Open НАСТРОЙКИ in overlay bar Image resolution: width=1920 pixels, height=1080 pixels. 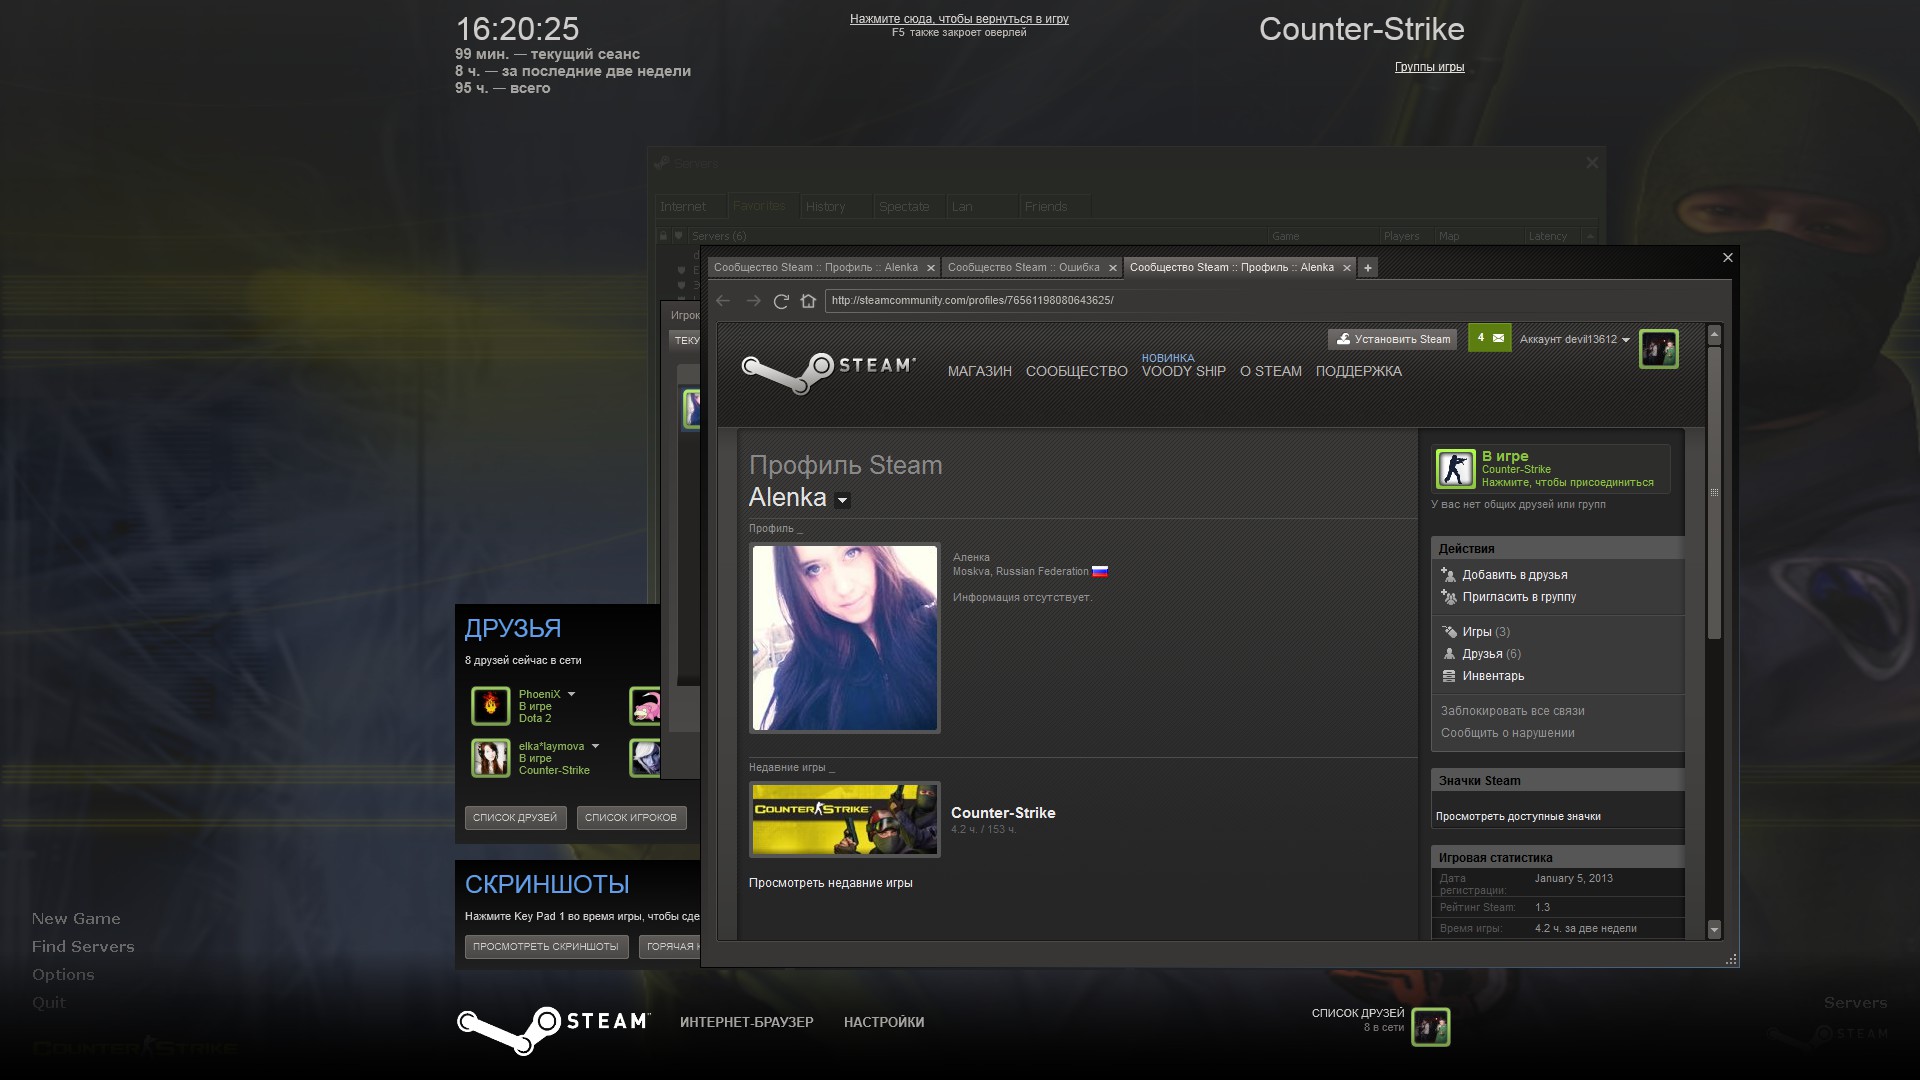tap(884, 1022)
